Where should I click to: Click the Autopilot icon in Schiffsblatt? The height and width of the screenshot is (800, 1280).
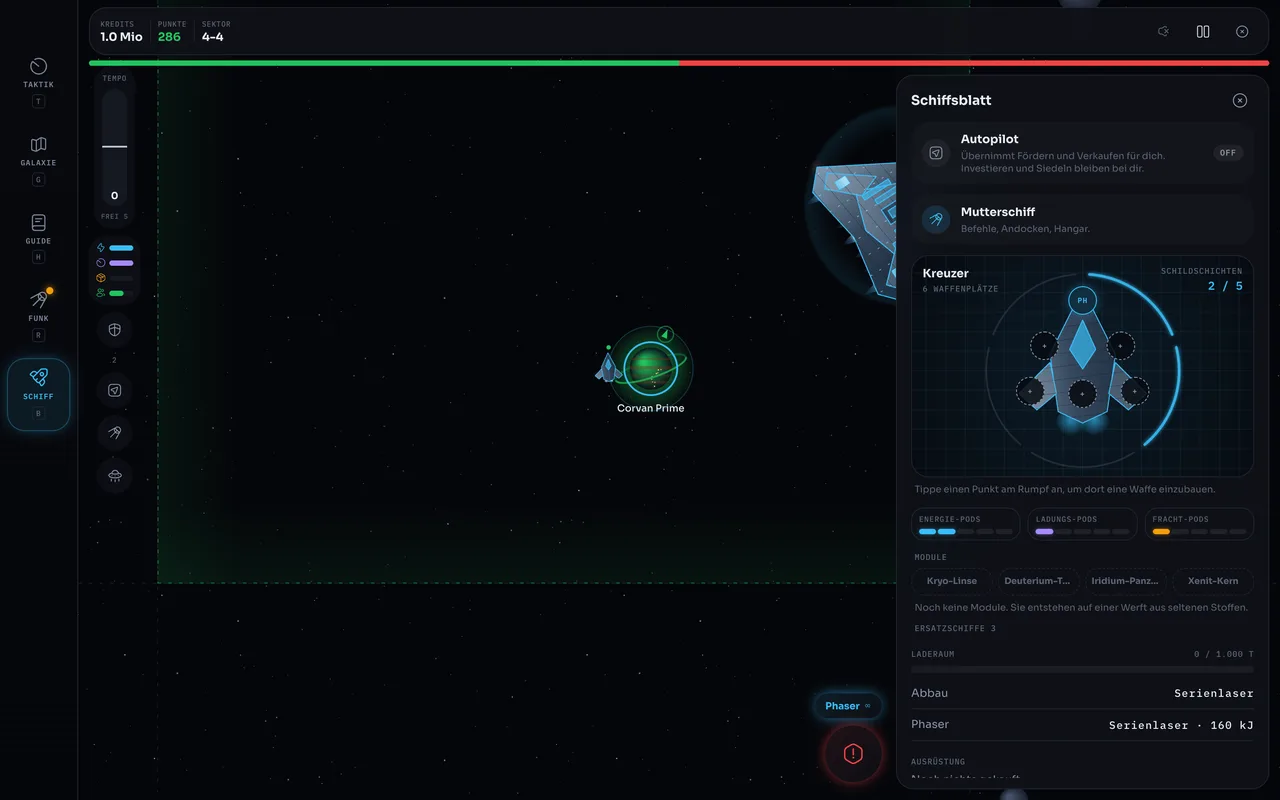coord(936,153)
